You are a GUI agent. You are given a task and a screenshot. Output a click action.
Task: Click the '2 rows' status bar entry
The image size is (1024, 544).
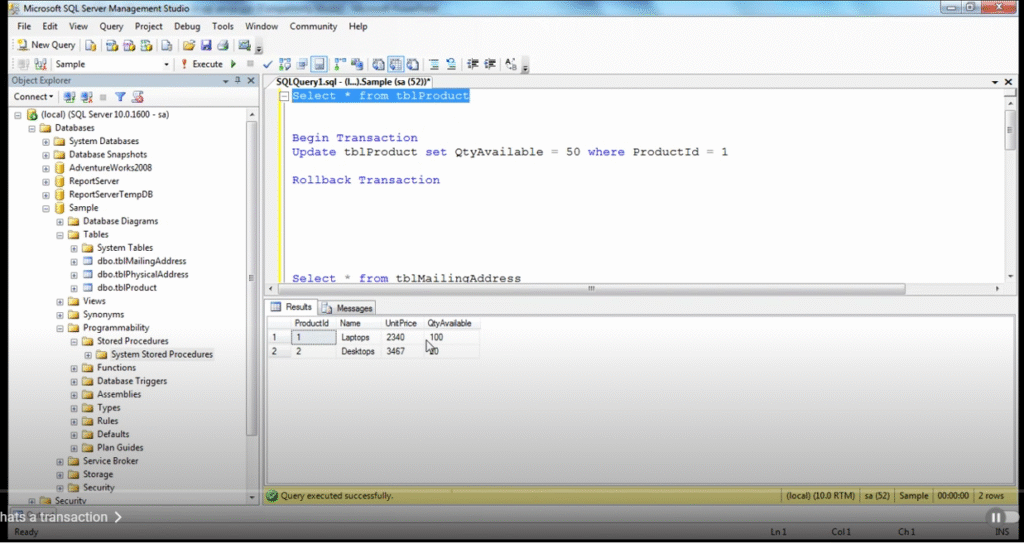click(x=991, y=496)
